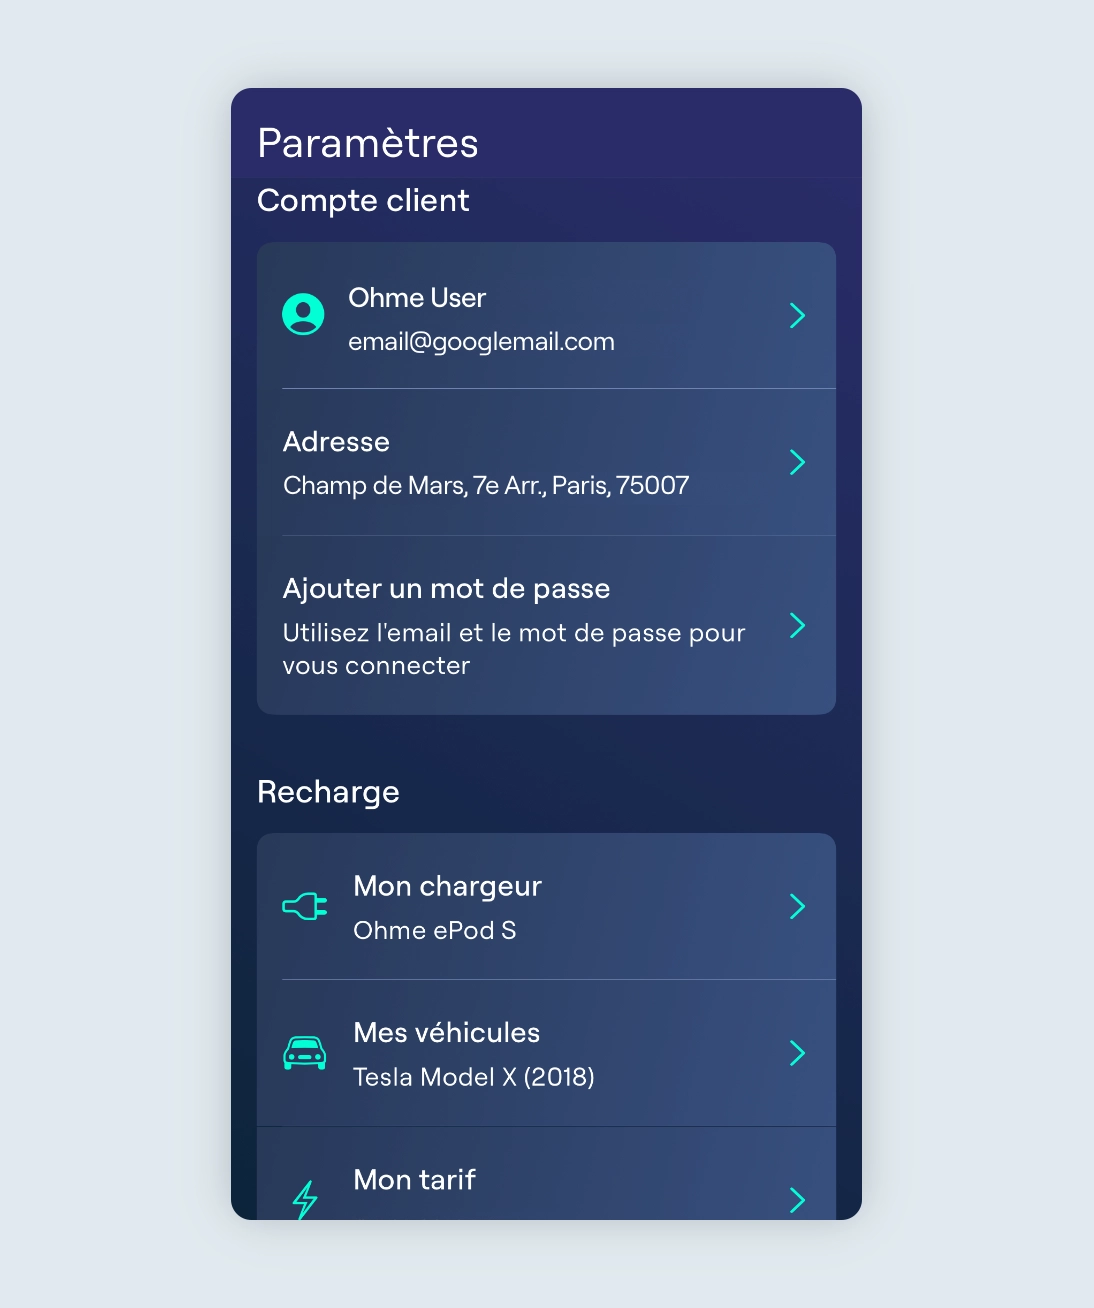Viewport: 1094px width, 1308px height.
Task: Expand the Ohme User account chevron
Action: tap(797, 315)
